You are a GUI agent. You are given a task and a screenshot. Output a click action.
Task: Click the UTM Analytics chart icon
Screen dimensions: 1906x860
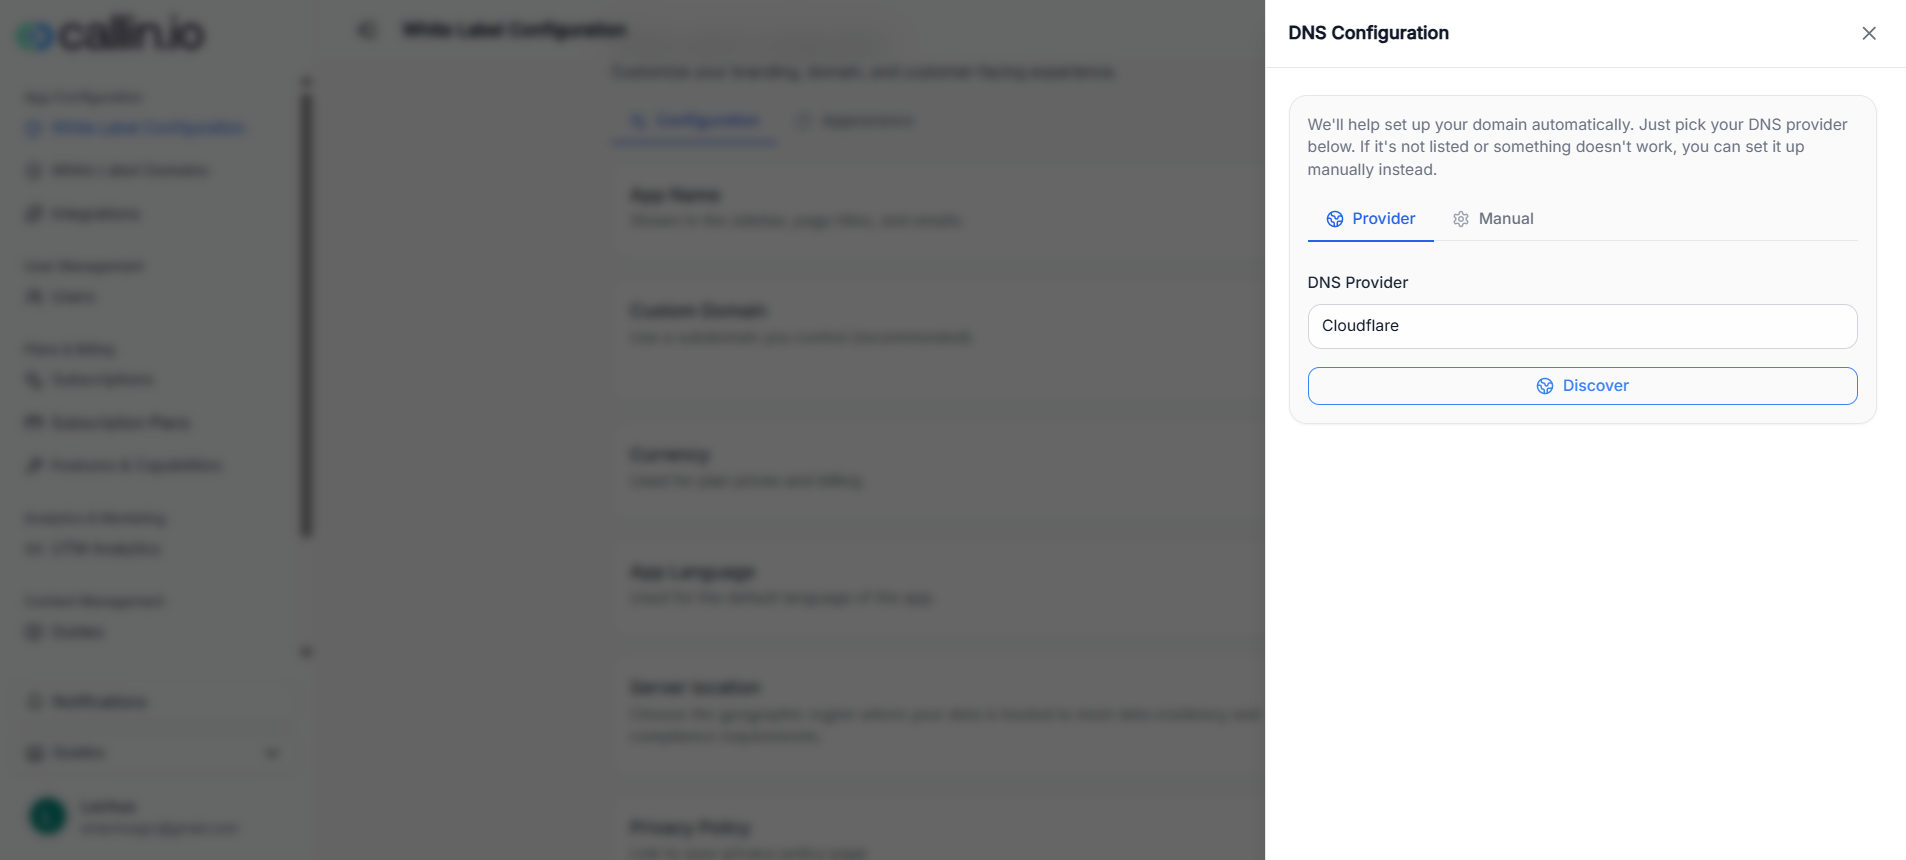coord(33,548)
